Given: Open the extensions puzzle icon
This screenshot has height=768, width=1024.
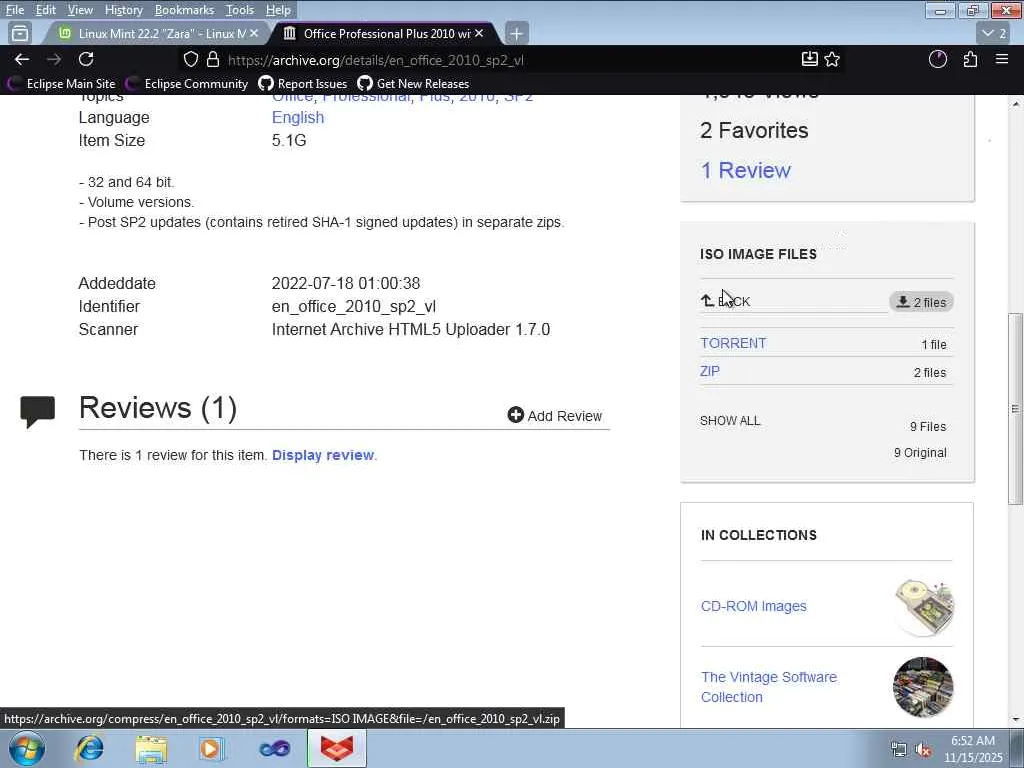Looking at the screenshot, I should 970,59.
